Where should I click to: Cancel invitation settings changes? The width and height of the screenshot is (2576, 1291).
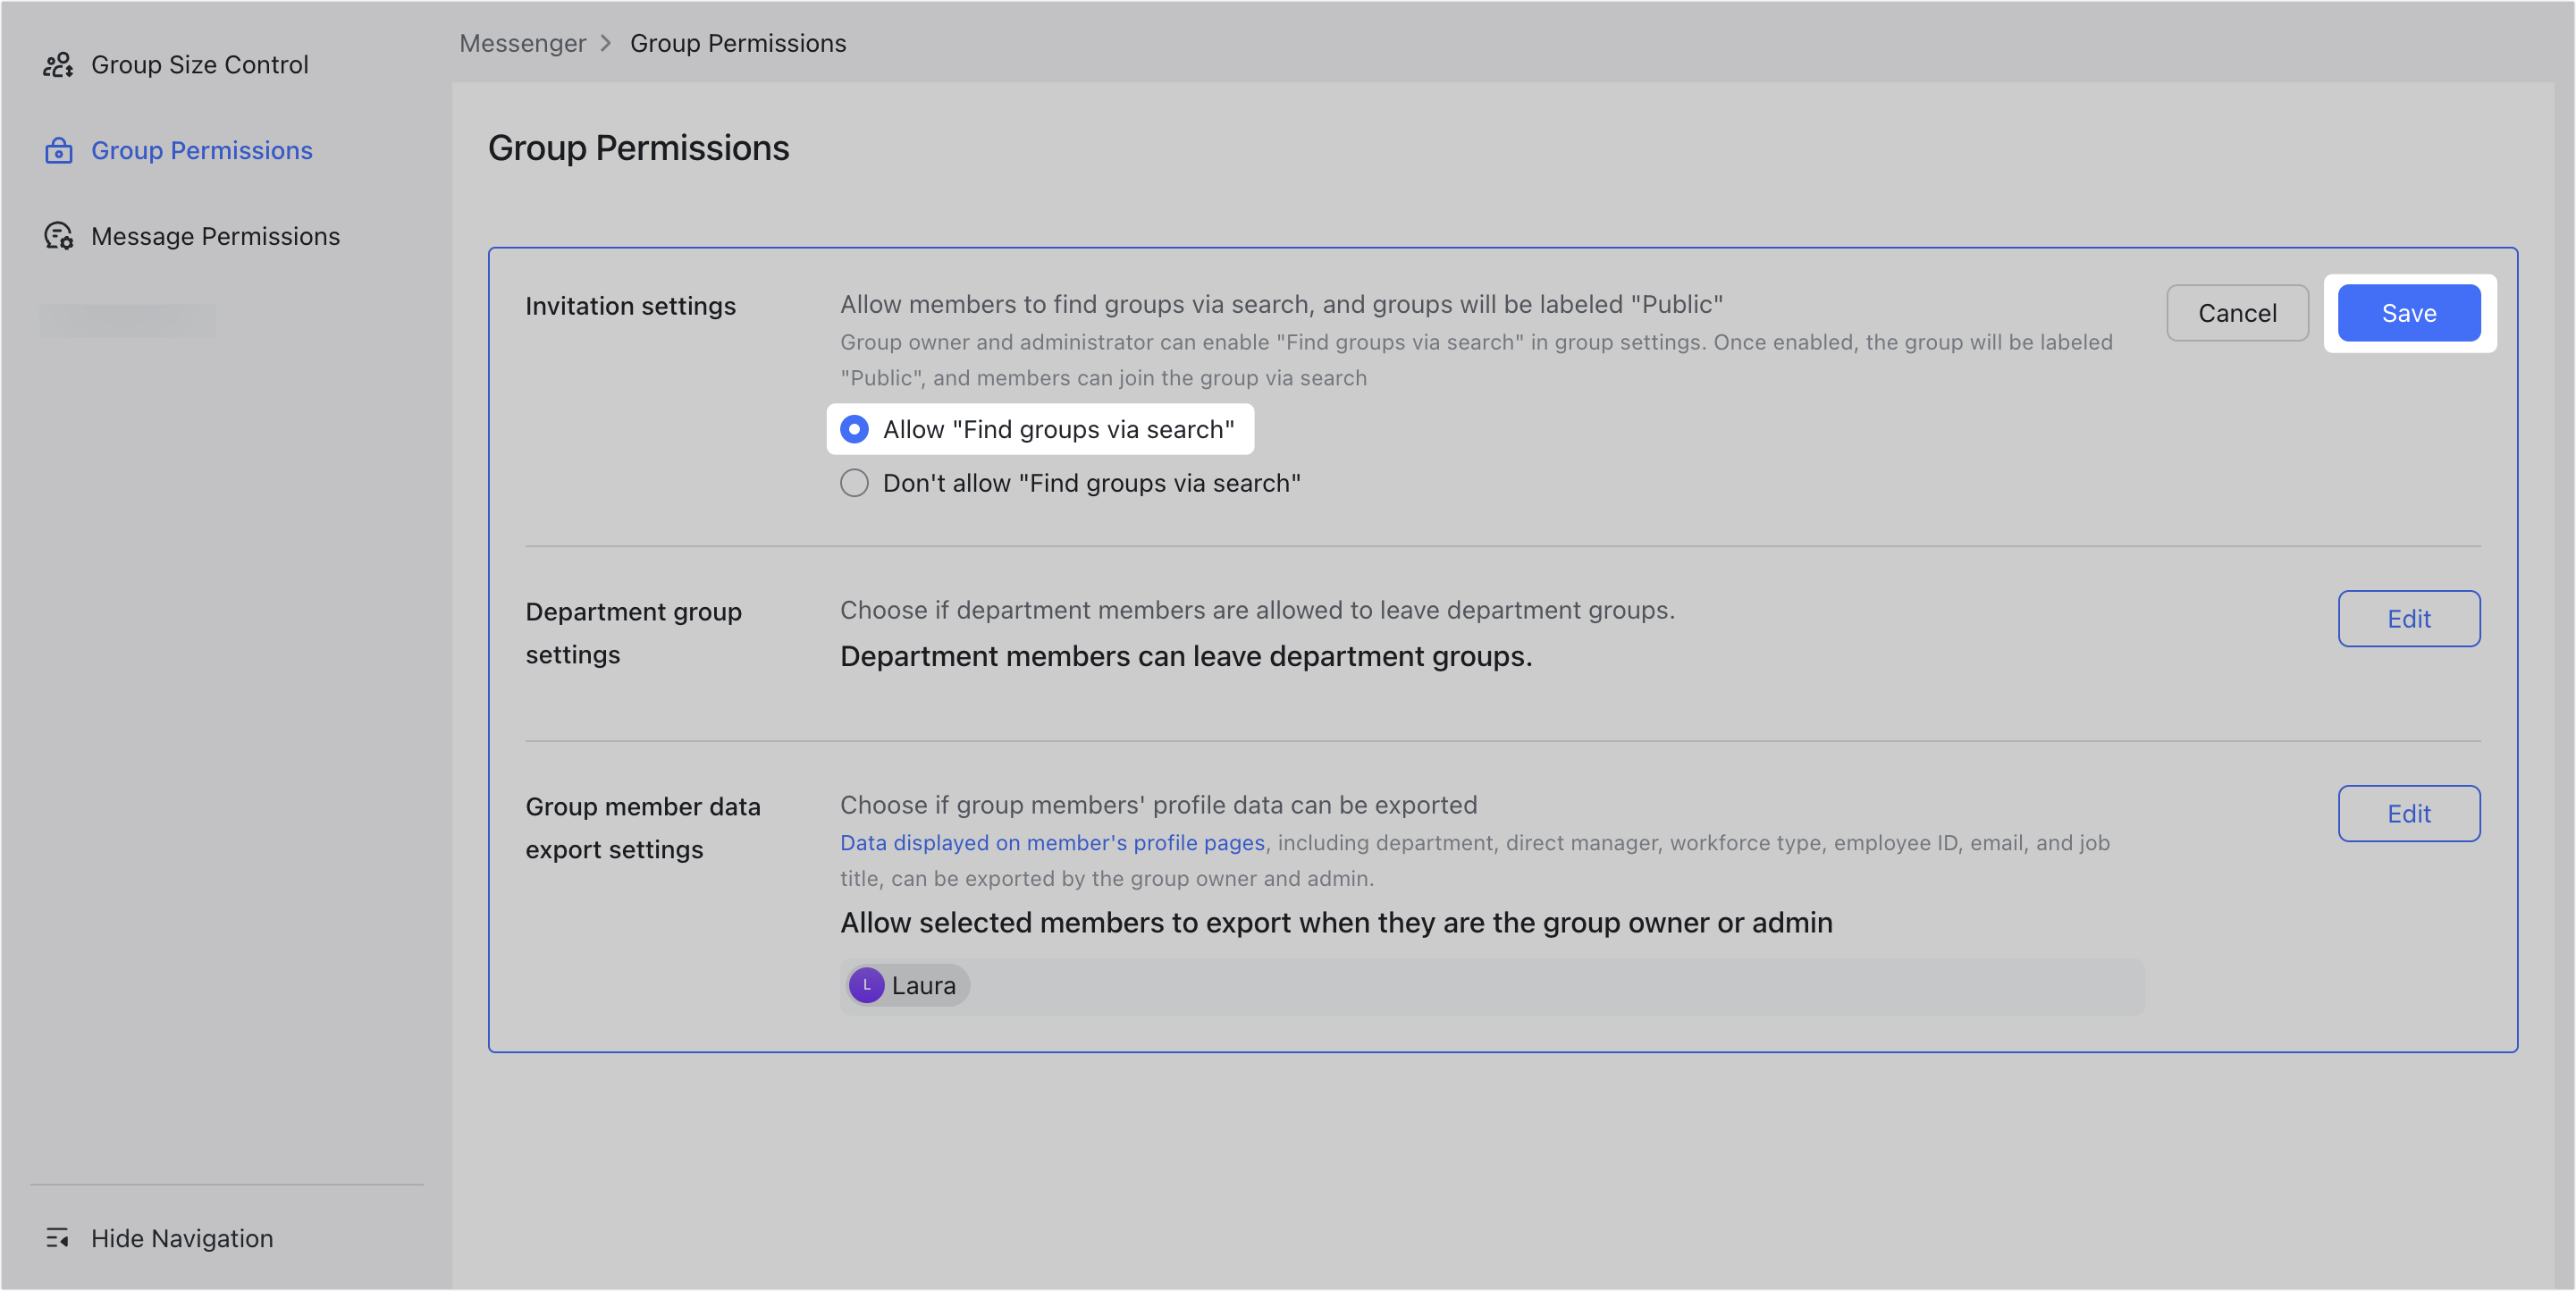coord(2236,313)
